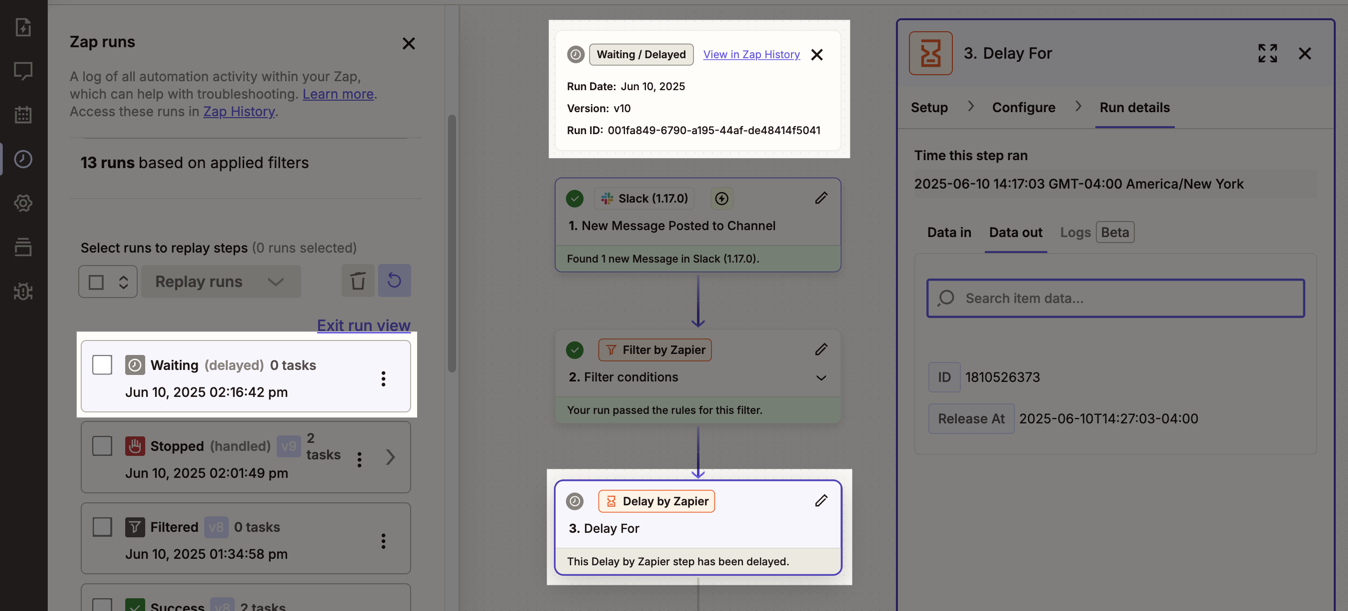This screenshot has width=1348, height=611.
Task: Open the settings gear icon in sidebar
Action: pos(23,203)
